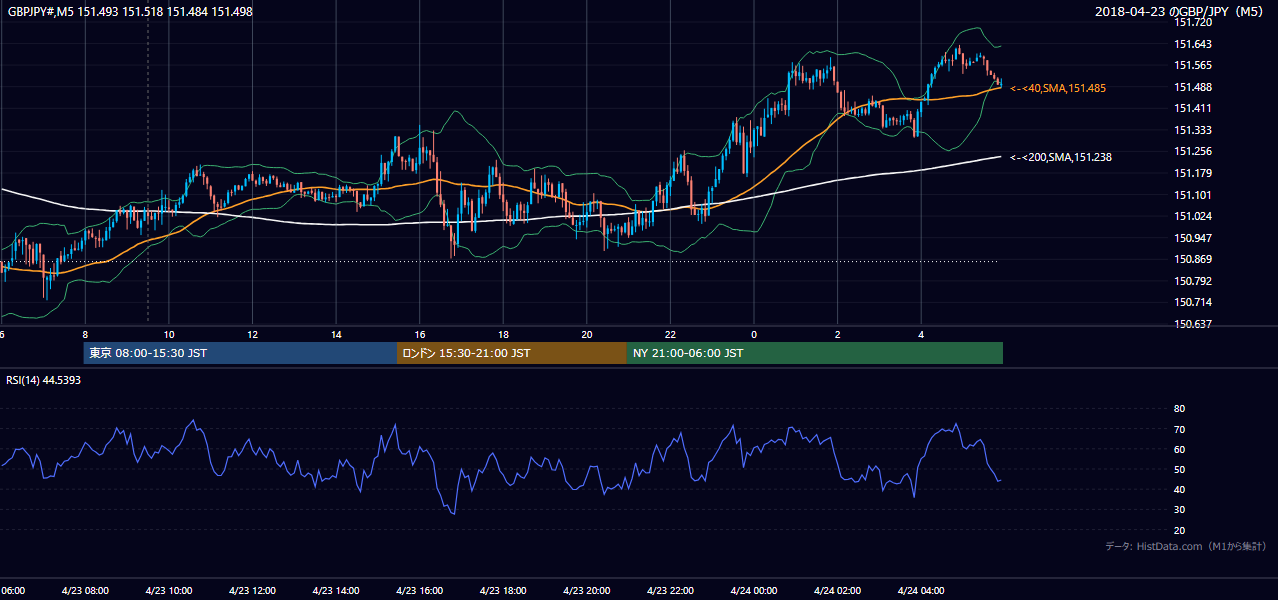Click RSI scale value 70
The image size is (1278, 600).
click(x=1179, y=429)
